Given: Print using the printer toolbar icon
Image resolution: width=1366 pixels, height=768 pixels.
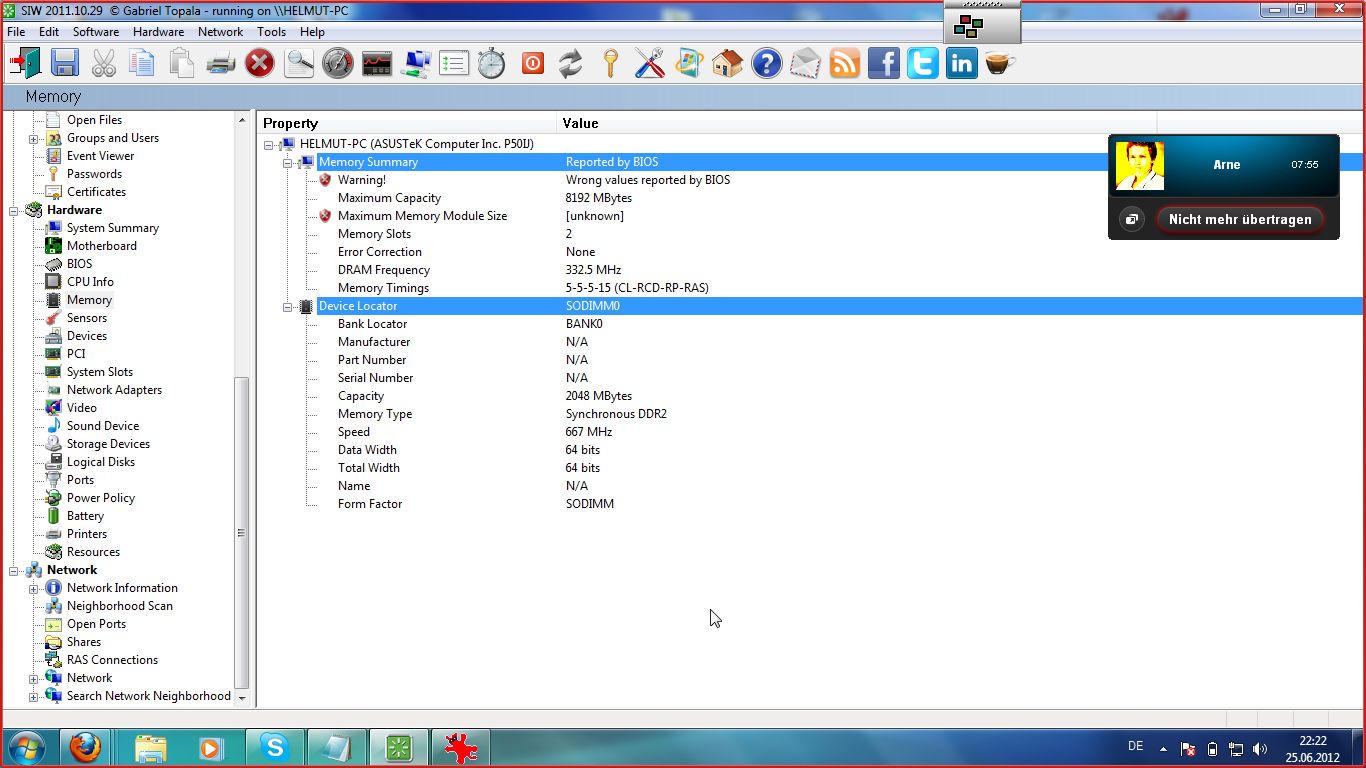Looking at the screenshot, I should 220,64.
